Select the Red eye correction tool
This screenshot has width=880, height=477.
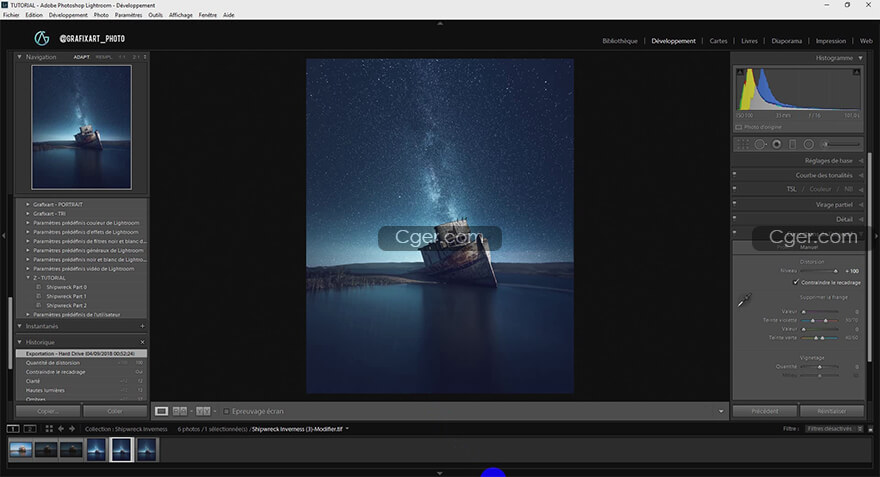tap(777, 144)
